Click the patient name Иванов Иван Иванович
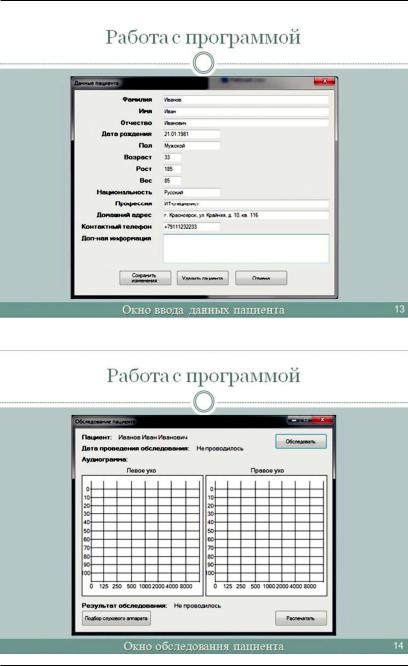This screenshot has width=408, height=666. [x=152, y=437]
